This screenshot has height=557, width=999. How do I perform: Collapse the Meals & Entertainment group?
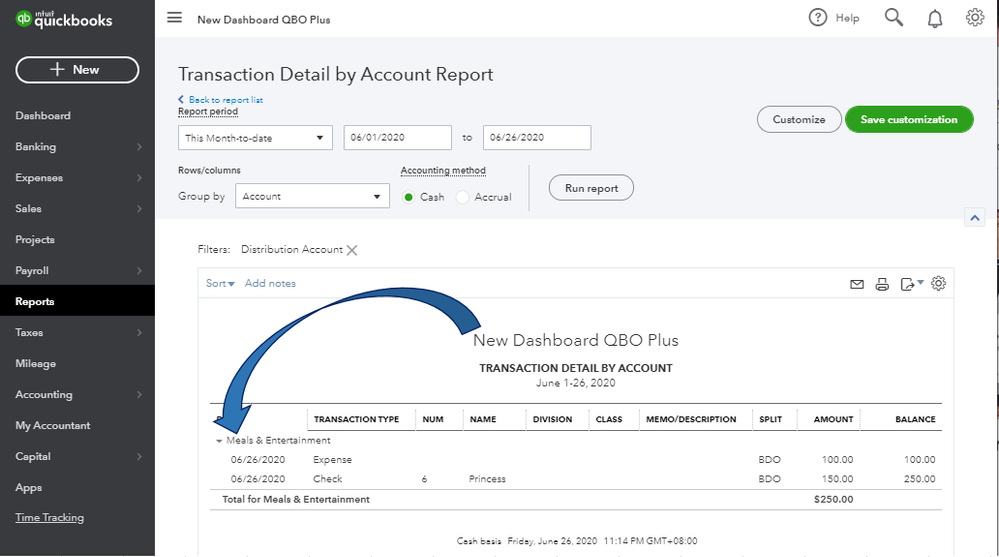tap(219, 441)
